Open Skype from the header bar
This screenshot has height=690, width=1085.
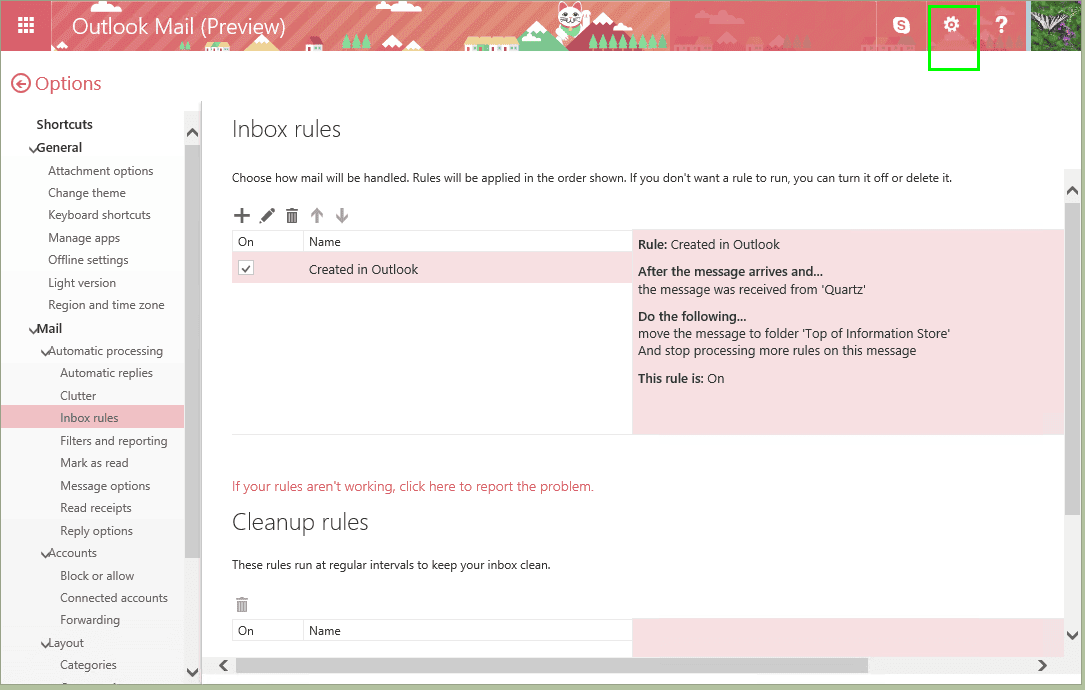click(x=901, y=26)
